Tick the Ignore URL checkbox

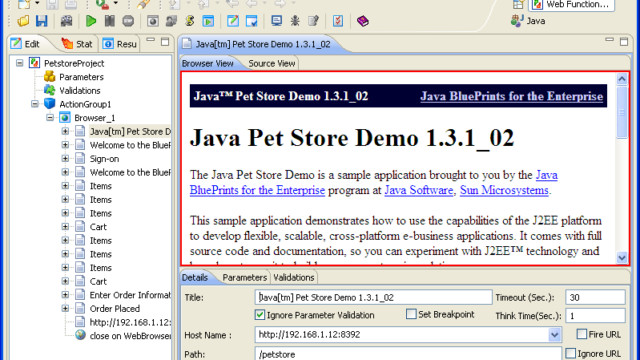pos(571,353)
